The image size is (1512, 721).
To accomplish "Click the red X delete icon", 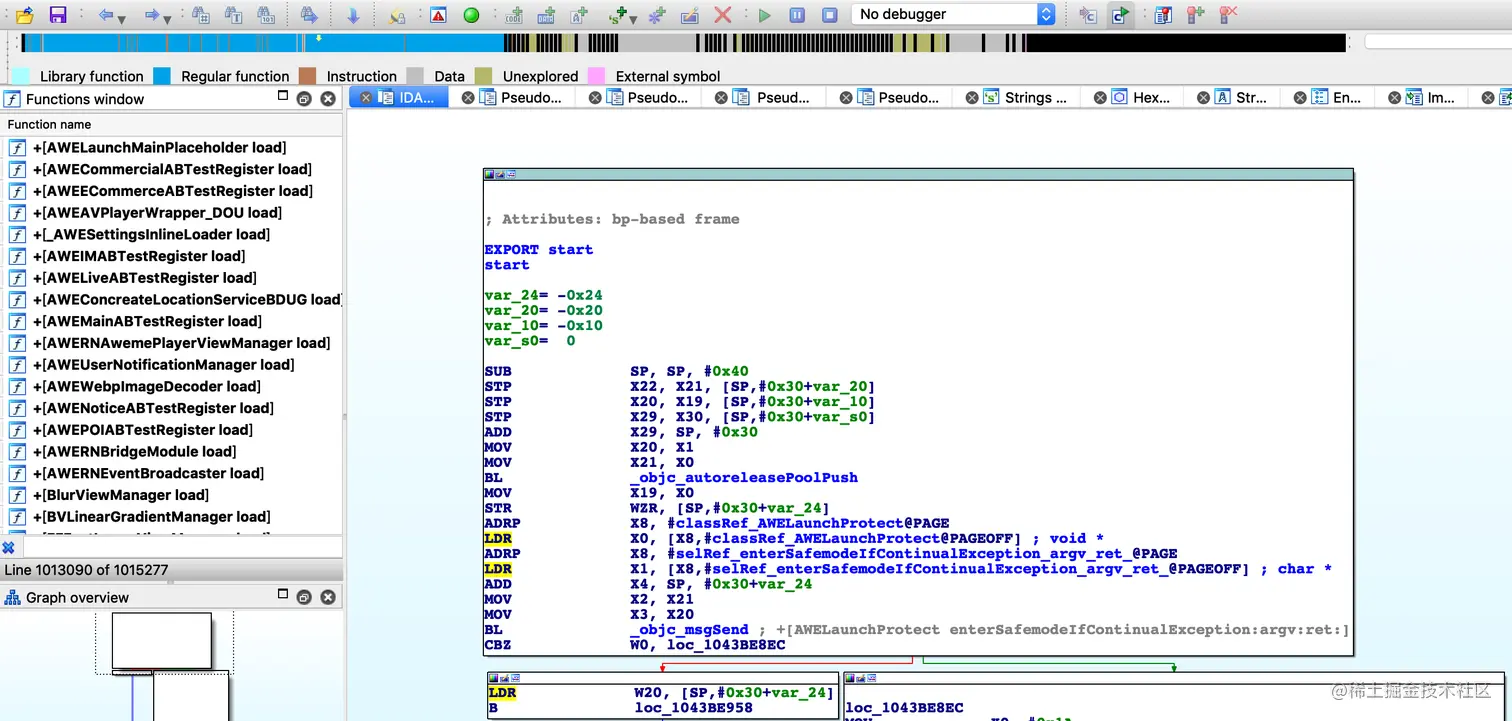I will click(722, 15).
